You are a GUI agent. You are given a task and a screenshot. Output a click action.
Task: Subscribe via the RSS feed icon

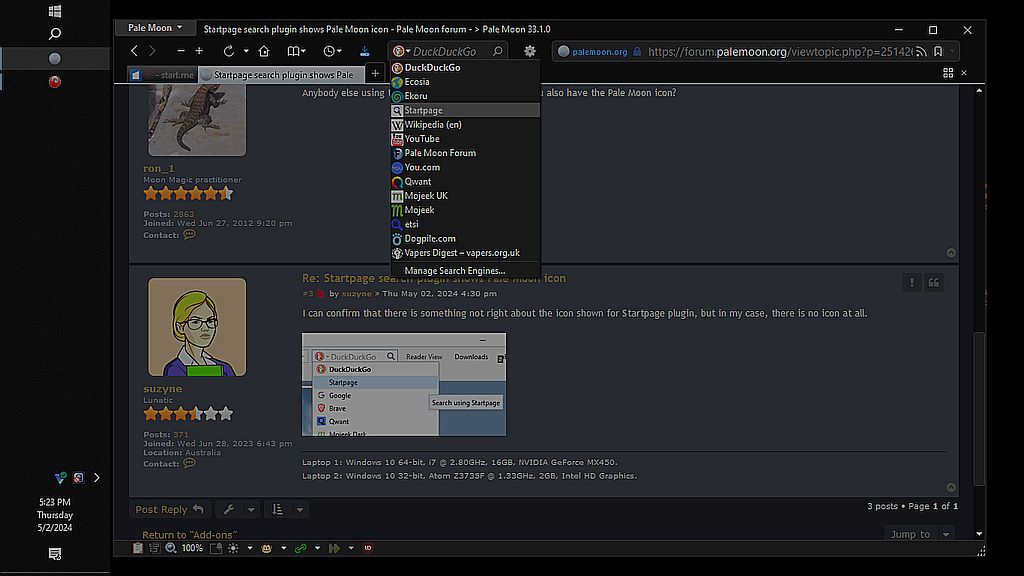tap(921, 51)
